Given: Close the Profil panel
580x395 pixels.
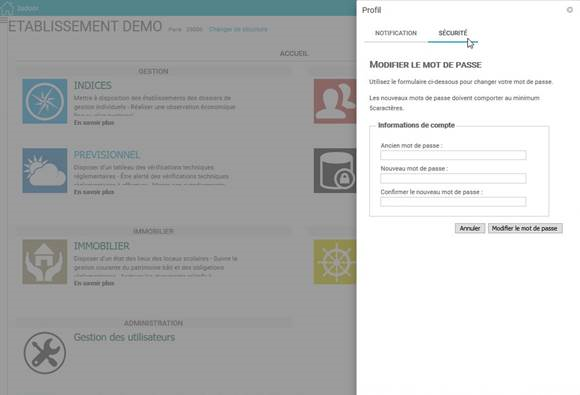Looking at the screenshot, I should click(x=570, y=10).
